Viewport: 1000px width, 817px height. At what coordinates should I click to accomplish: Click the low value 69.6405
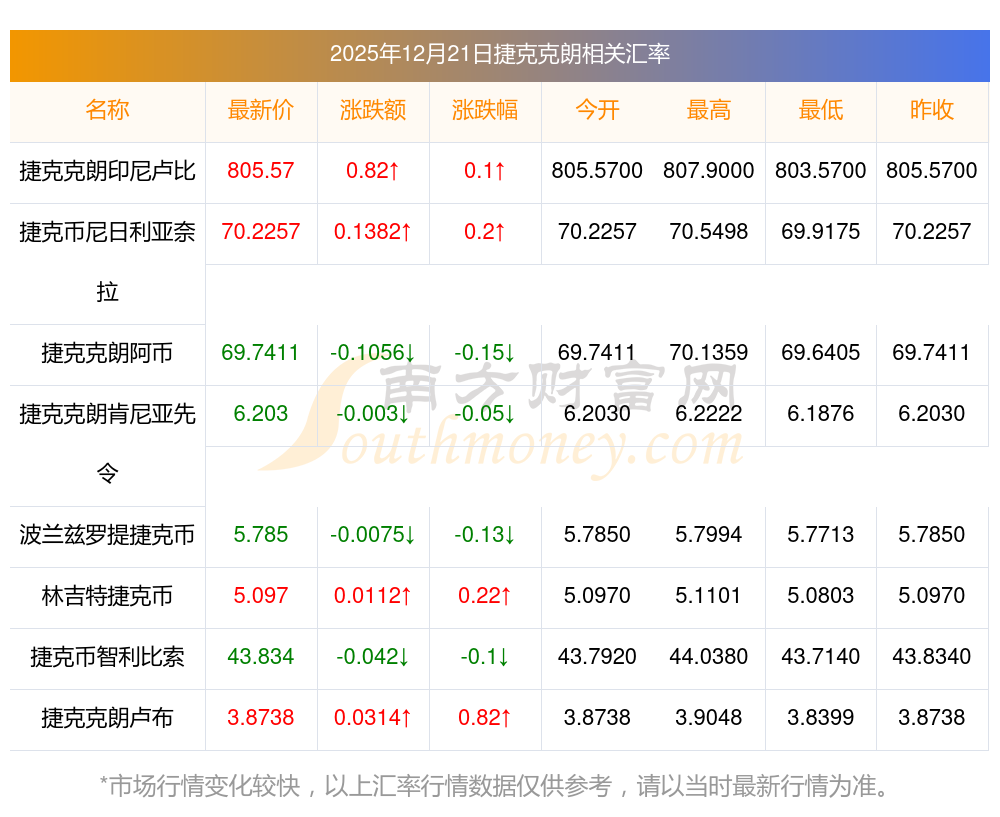click(x=821, y=353)
